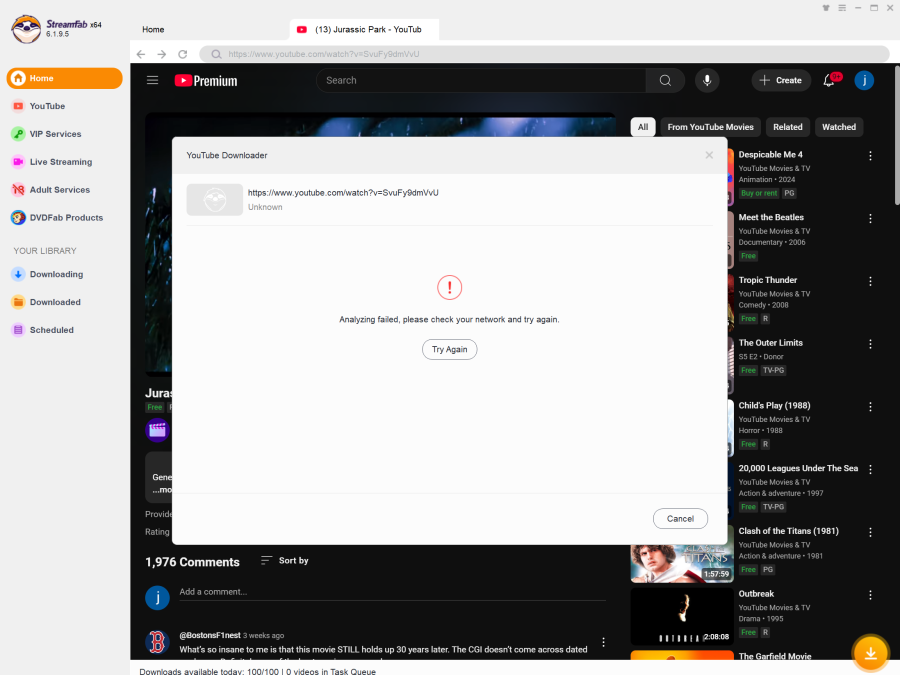The height and width of the screenshot is (675, 900).
Task: Click the dialog's video placeholder thumbnail
Action: tap(215, 200)
